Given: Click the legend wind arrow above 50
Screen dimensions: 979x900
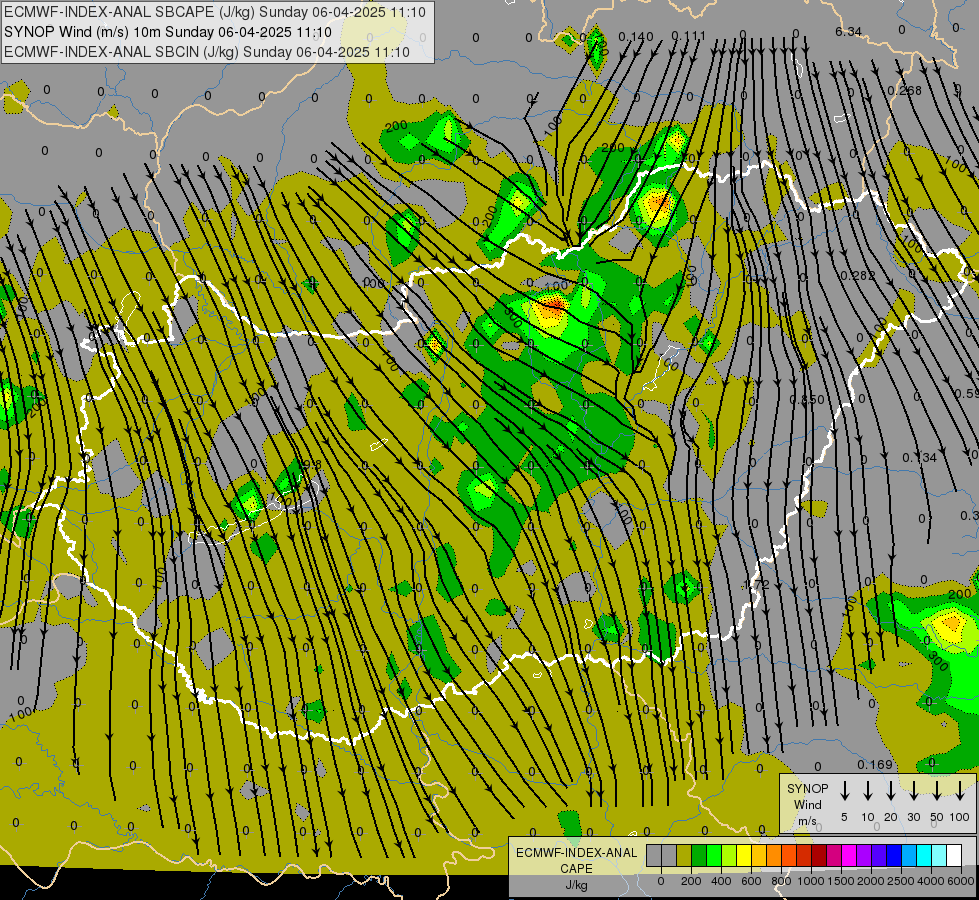Looking at the screenshot, I should pos(937,790).
